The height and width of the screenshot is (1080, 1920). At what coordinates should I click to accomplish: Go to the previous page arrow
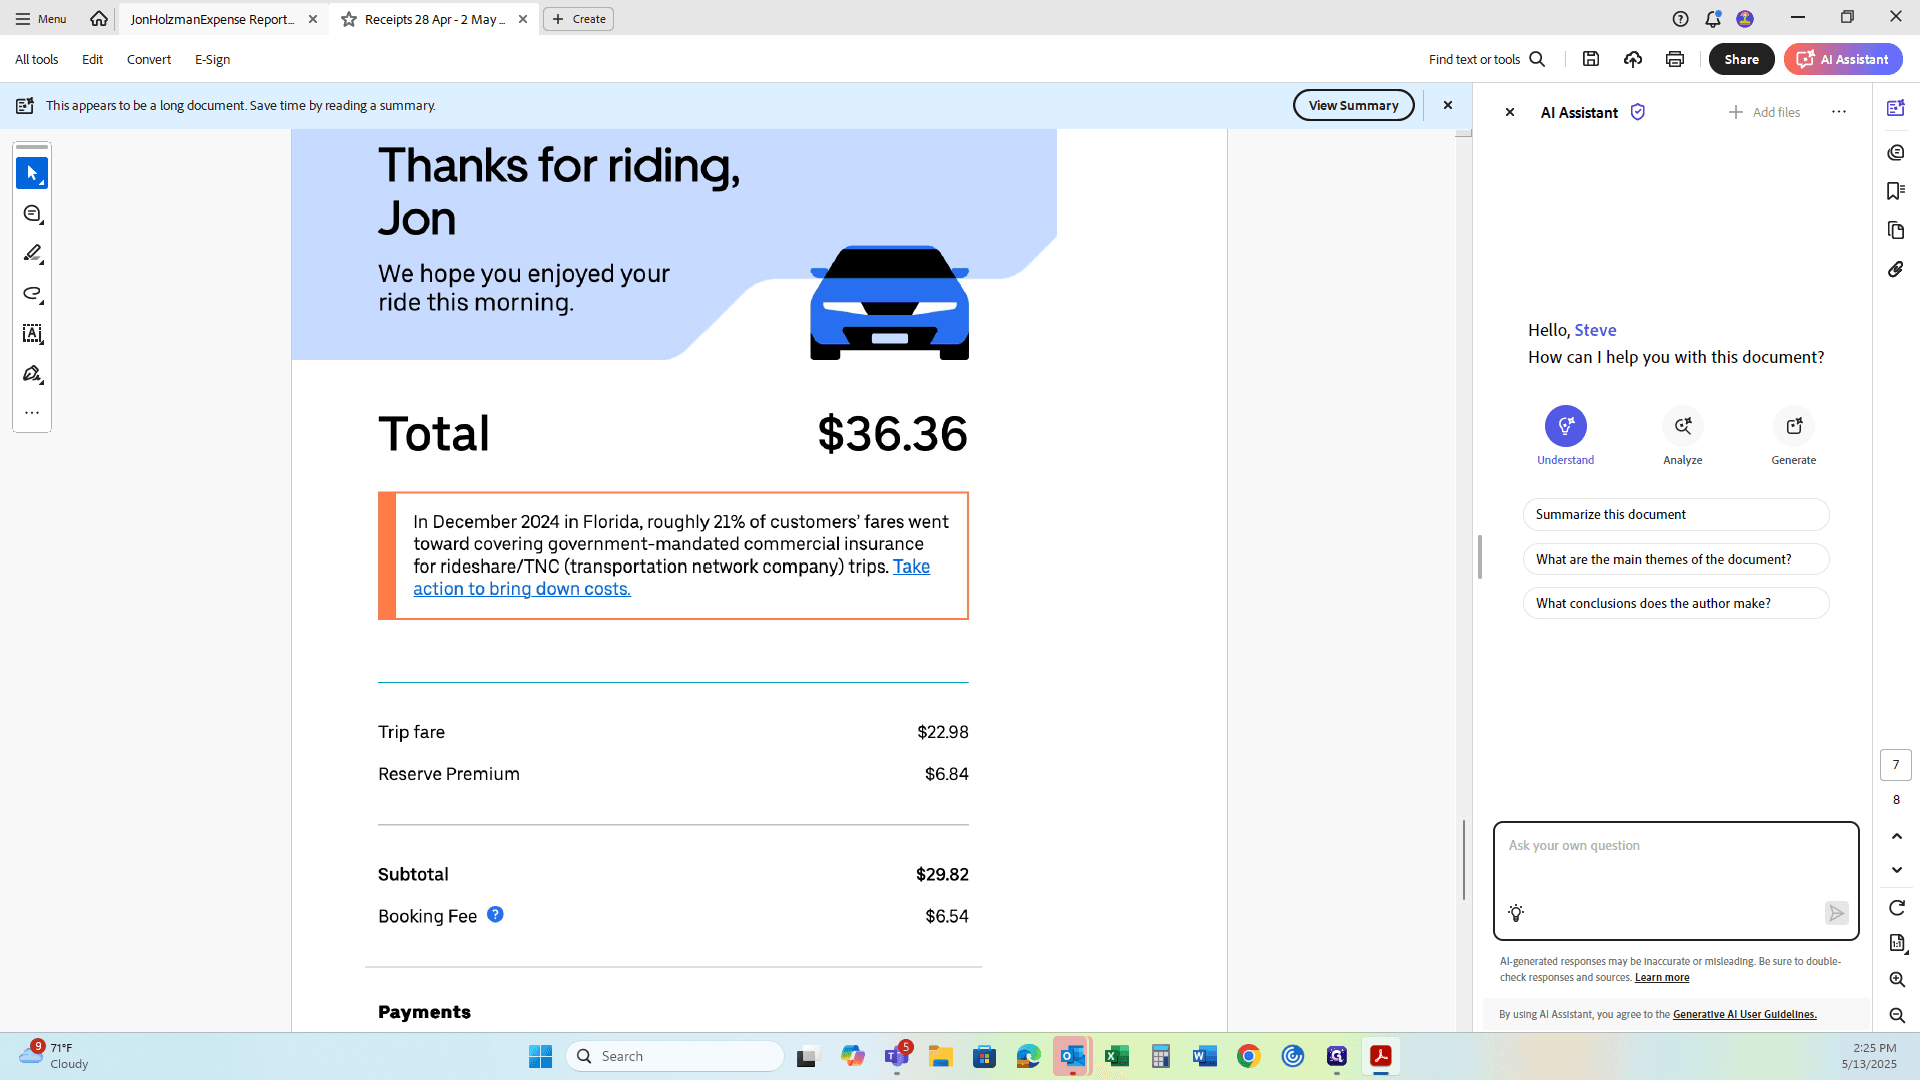[x=1897, y=836]
